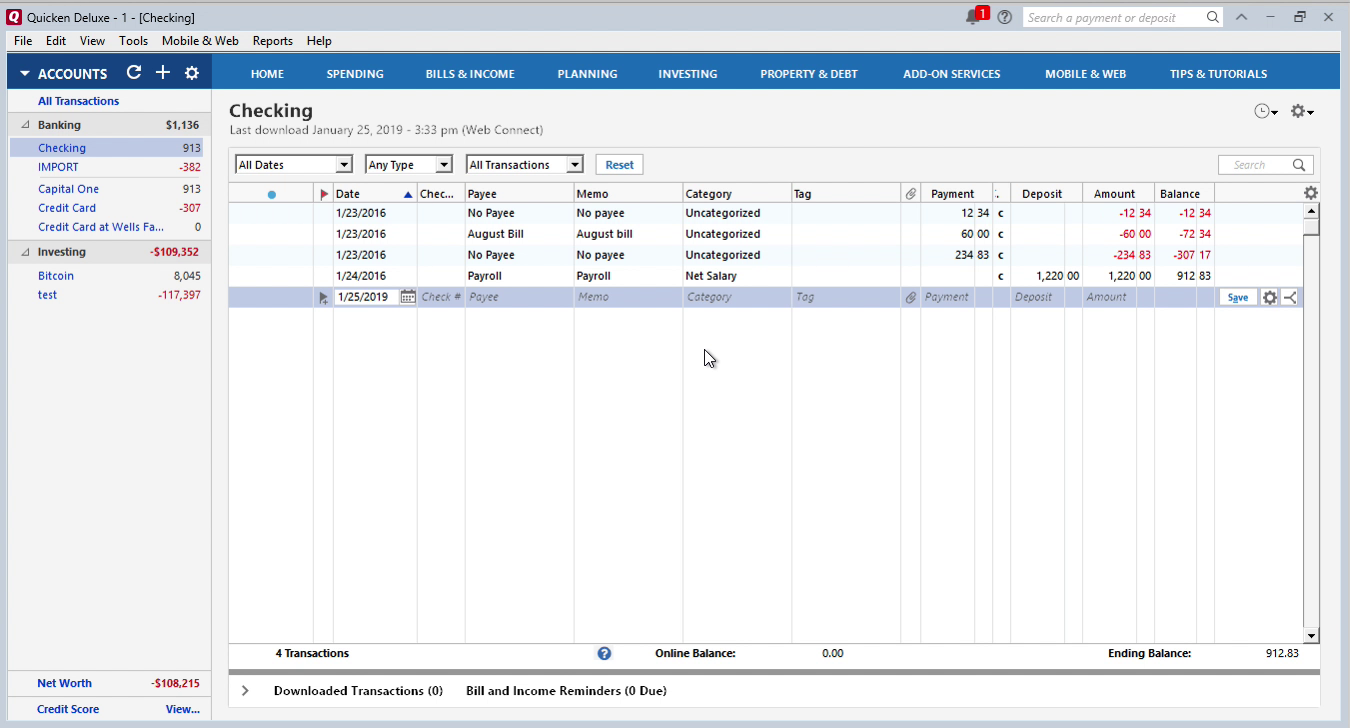Switch to the INVESTING tab
The image size is (1350, 728).
tap(688, 74)
